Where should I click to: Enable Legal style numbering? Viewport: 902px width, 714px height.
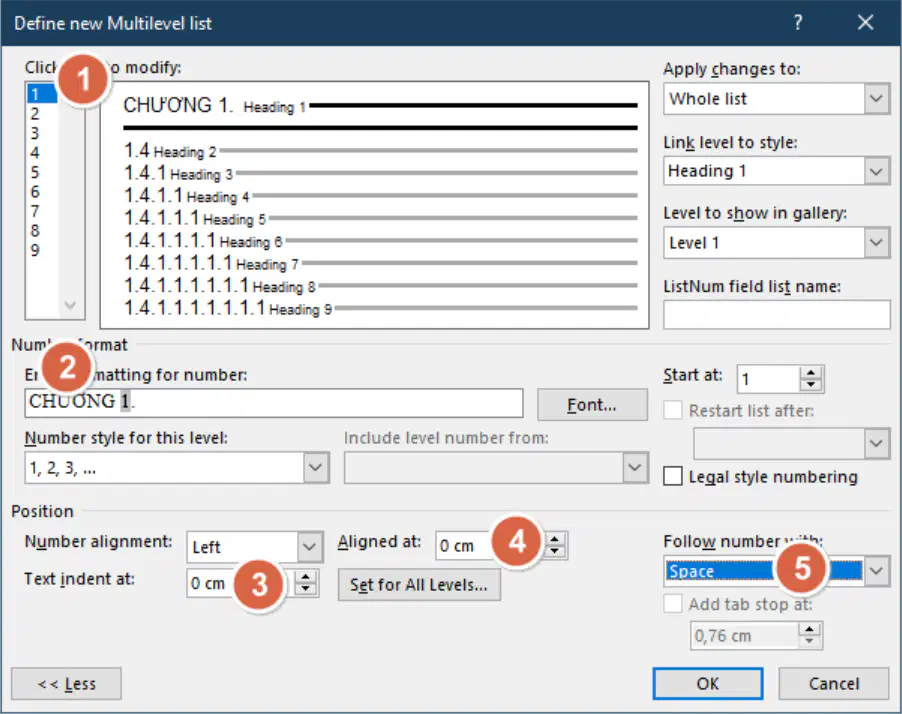click(x=673, y=476)
